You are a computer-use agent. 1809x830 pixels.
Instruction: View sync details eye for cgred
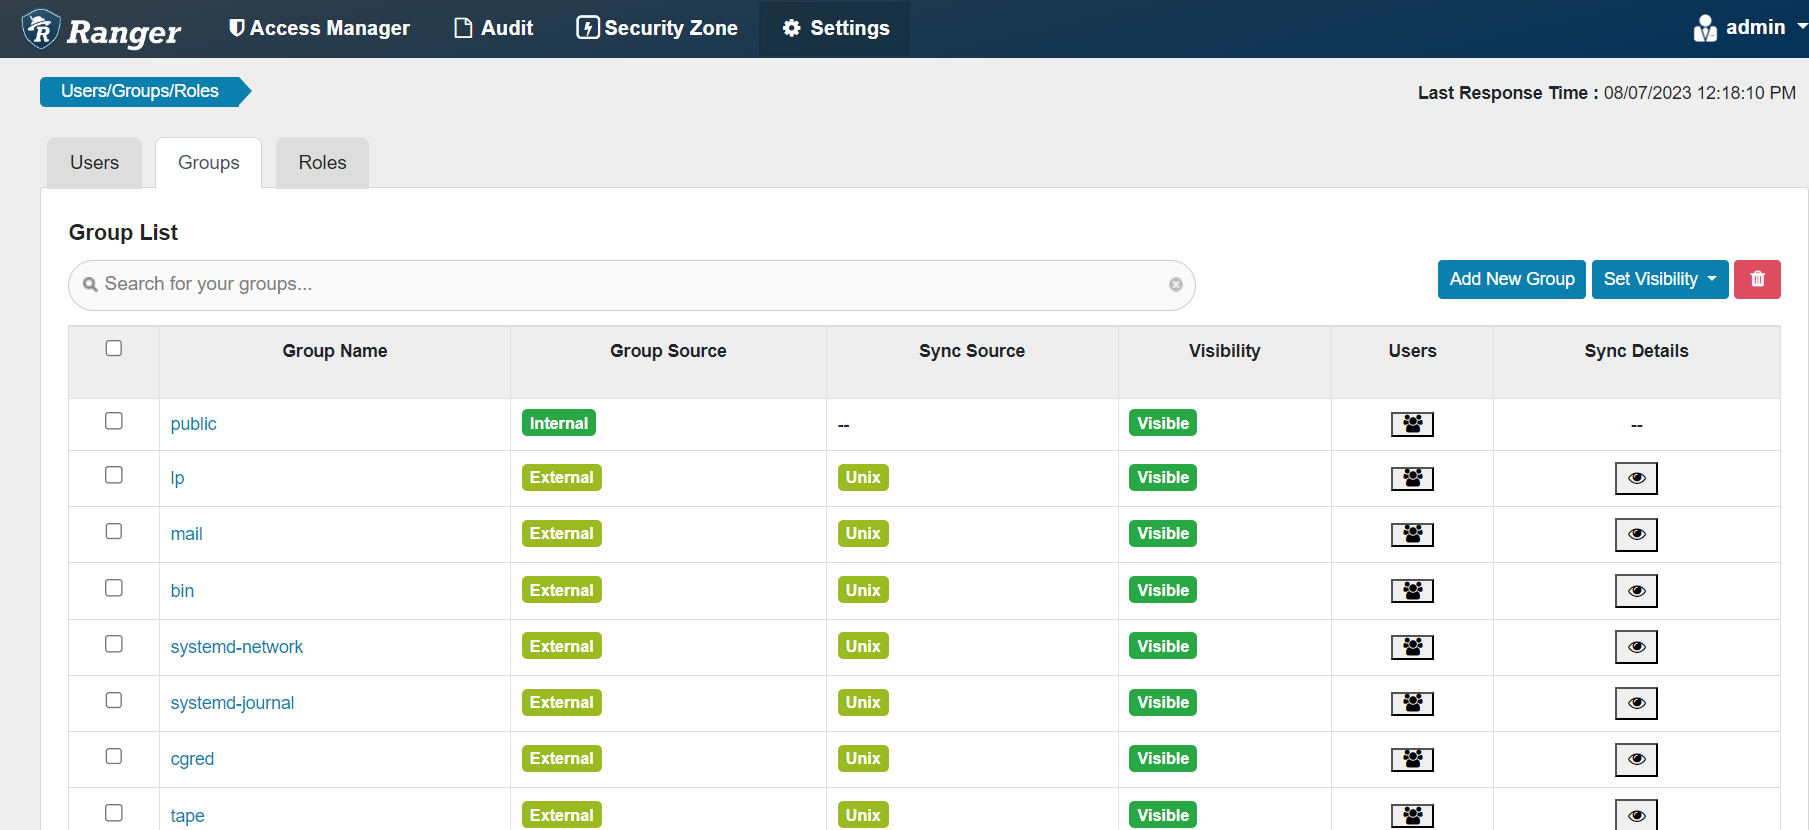coord(1636,759)
